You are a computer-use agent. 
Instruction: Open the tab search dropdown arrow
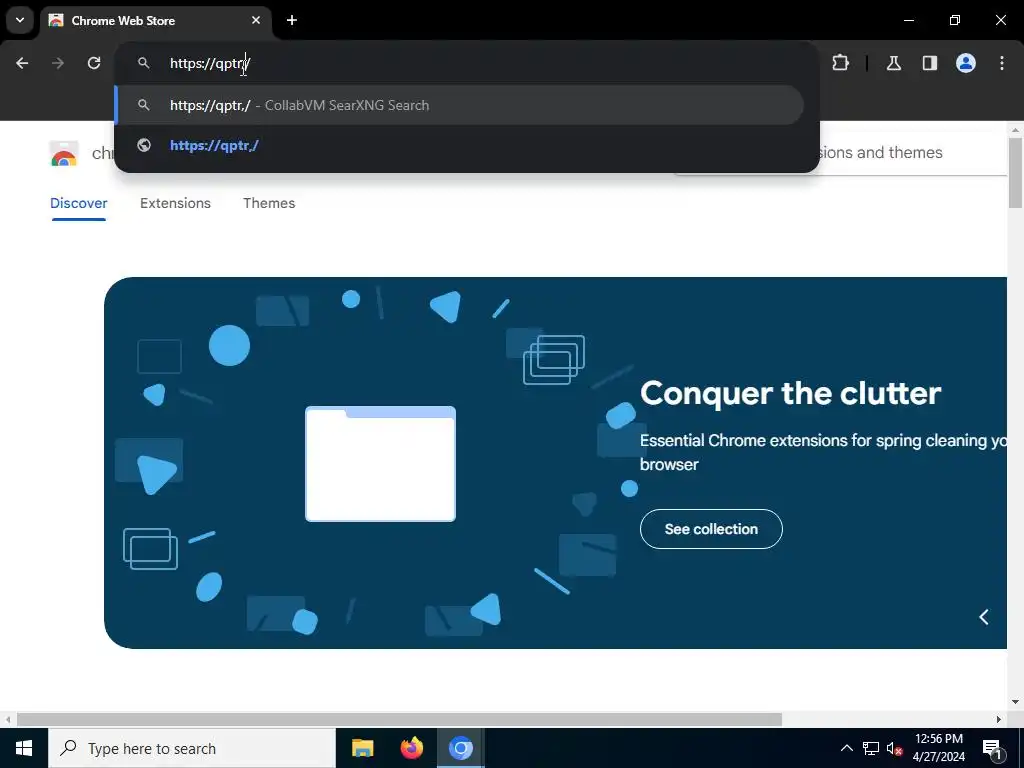(x=20, y=20)
